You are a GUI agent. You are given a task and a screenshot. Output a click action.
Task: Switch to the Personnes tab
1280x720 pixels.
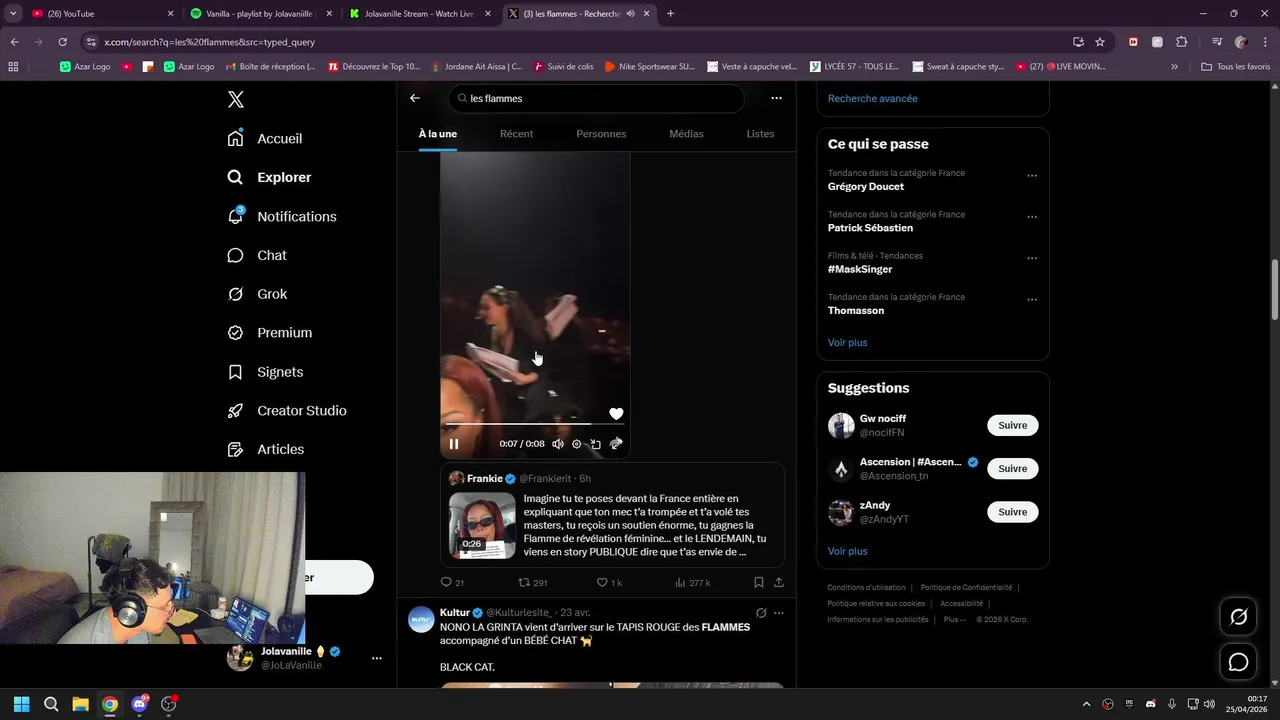[601, 134]
